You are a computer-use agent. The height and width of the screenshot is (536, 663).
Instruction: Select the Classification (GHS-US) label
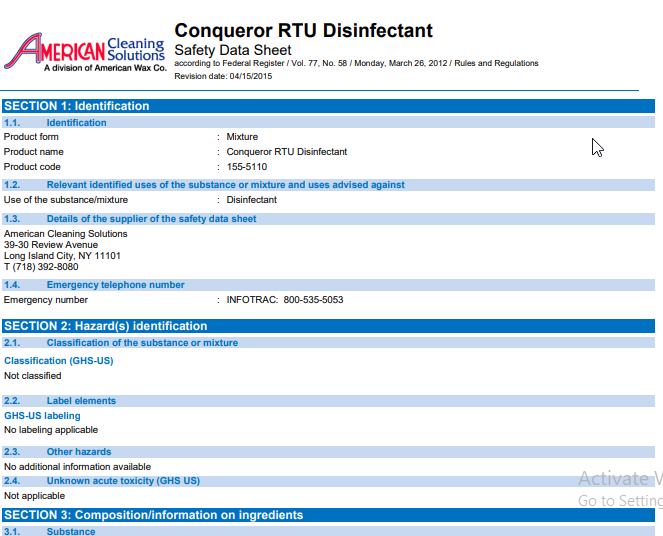[58, 360]
